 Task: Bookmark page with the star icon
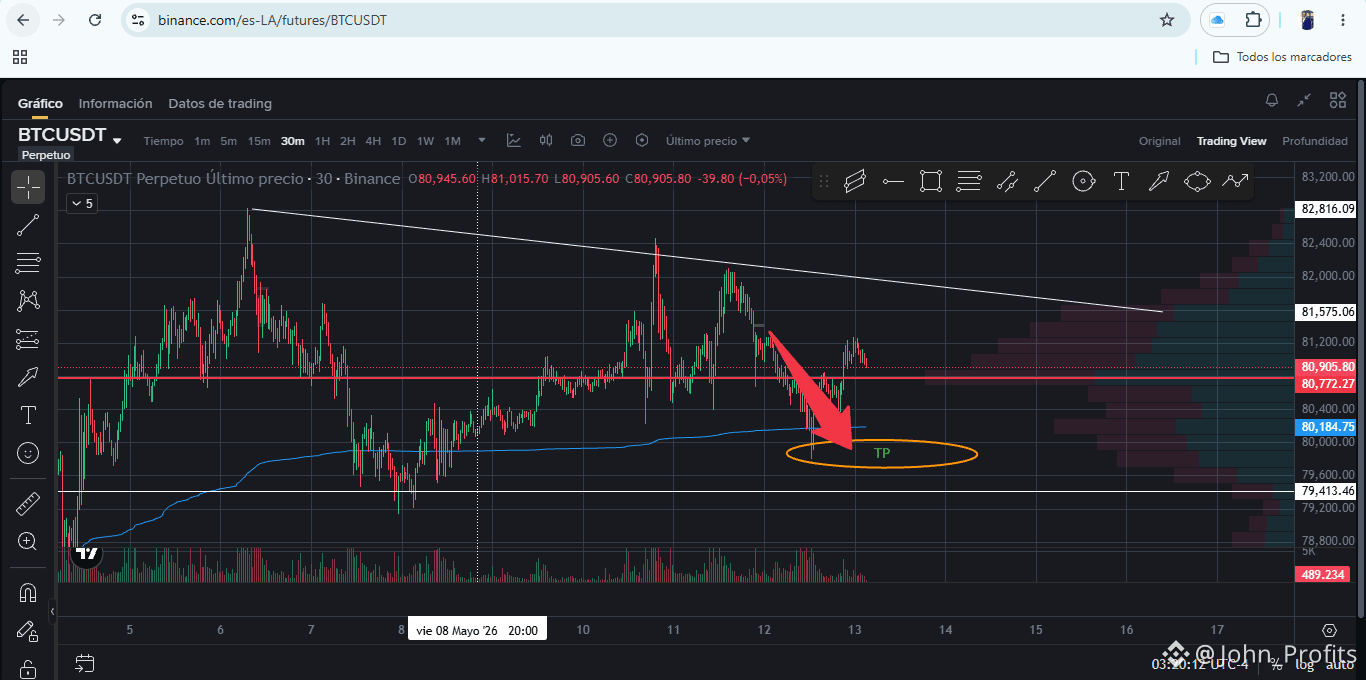click(x=1167, y=20)
